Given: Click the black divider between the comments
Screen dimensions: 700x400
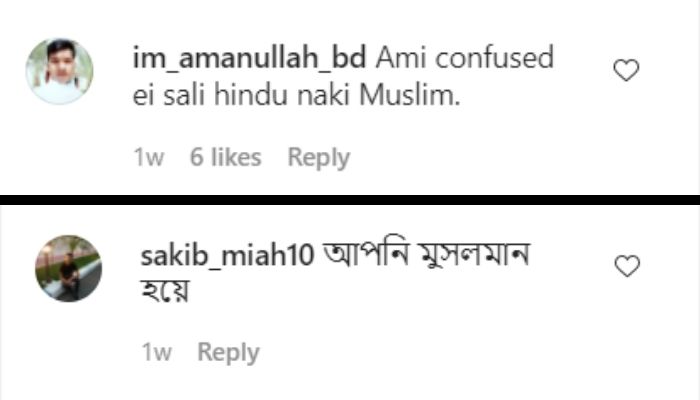Looking at the screenshot, I should (350, 199).
